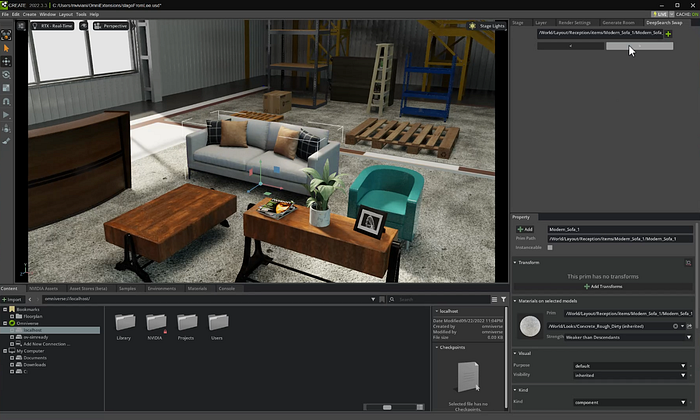The width and height of the screenshot is (700, 420).
Task: Toggle the Instanceable checkbox
Action: coord(550,247)
